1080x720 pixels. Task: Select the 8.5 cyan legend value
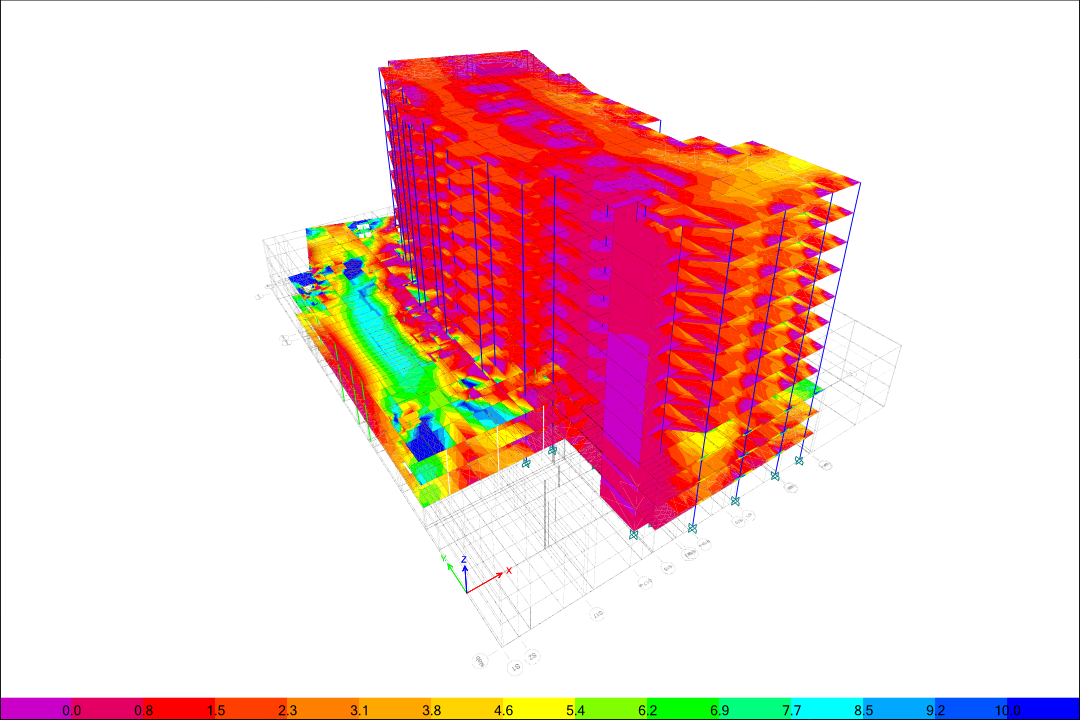[864, 711]
